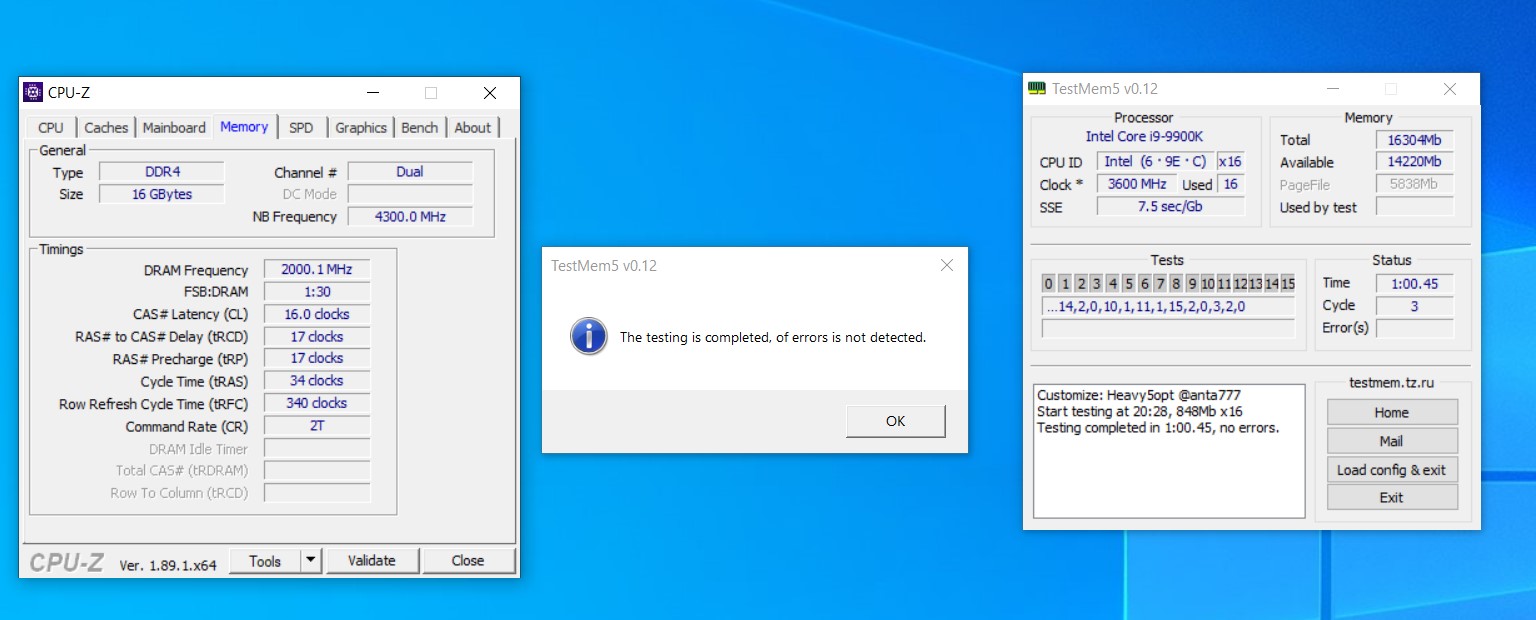Open the Mainboard tab
This screenshot has height=620, width=1536.
click(174, 127)
